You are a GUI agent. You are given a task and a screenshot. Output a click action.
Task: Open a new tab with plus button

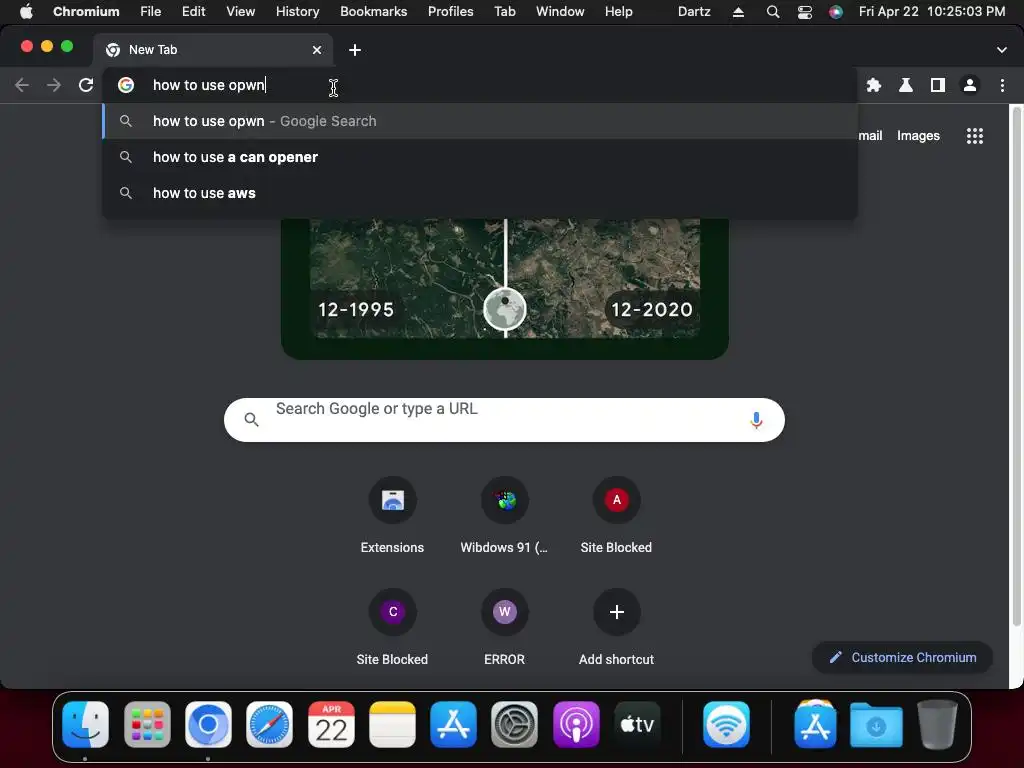click(x=355, y=50)
